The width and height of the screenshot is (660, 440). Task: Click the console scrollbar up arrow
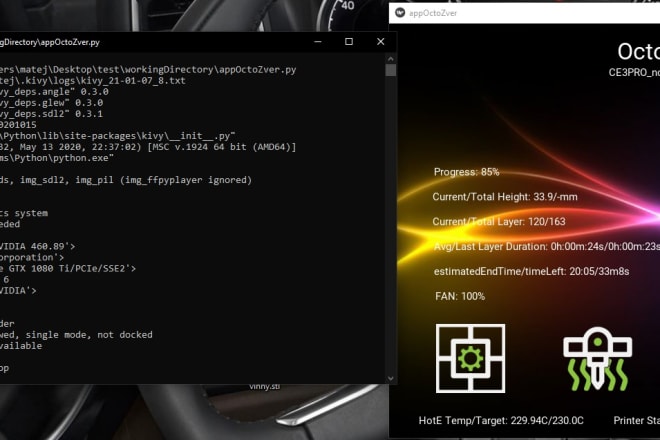click(x=391, y=59)
